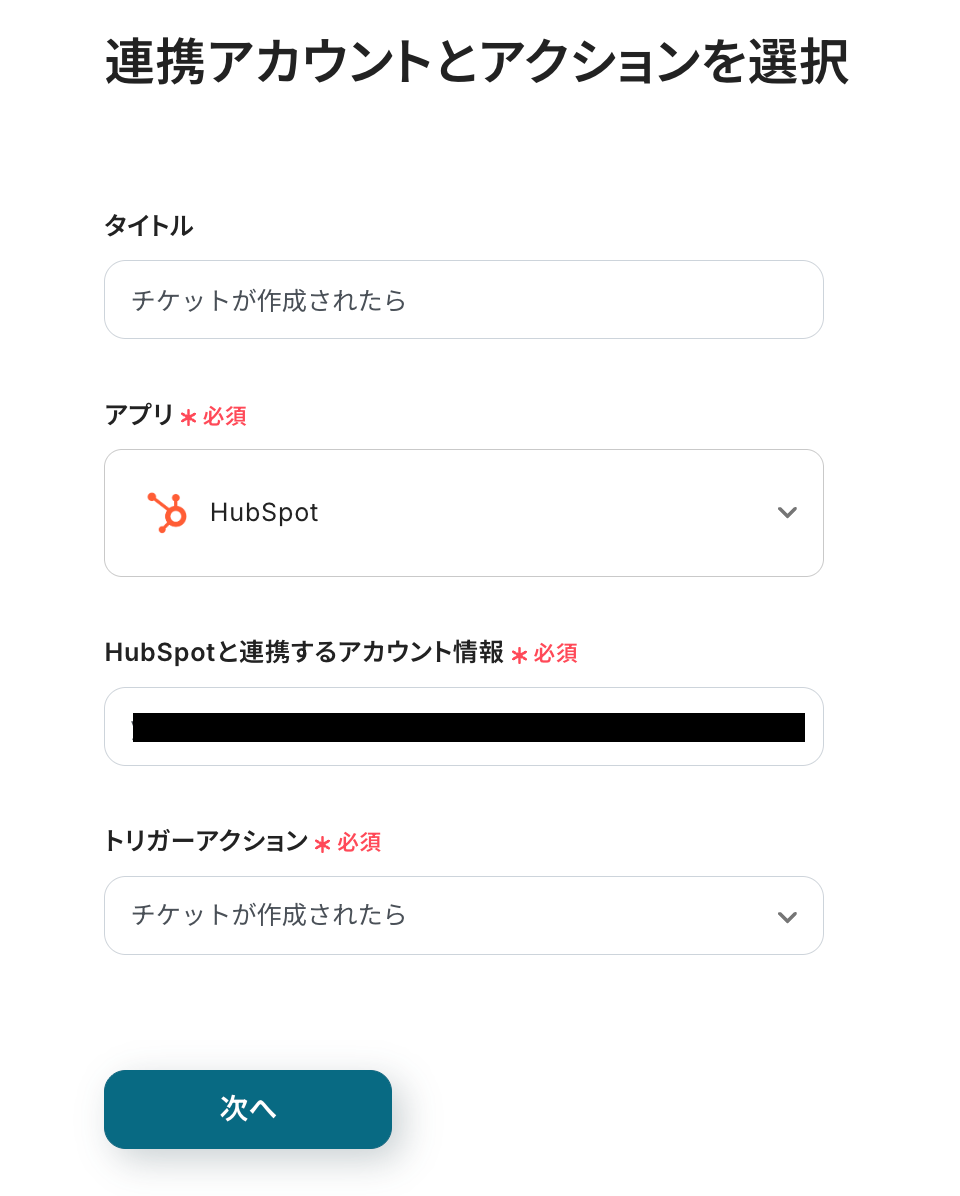Click the HubSpot name in app selector
The height and width of the screenshot is (1196, 960).
click(x=264, y=513)
